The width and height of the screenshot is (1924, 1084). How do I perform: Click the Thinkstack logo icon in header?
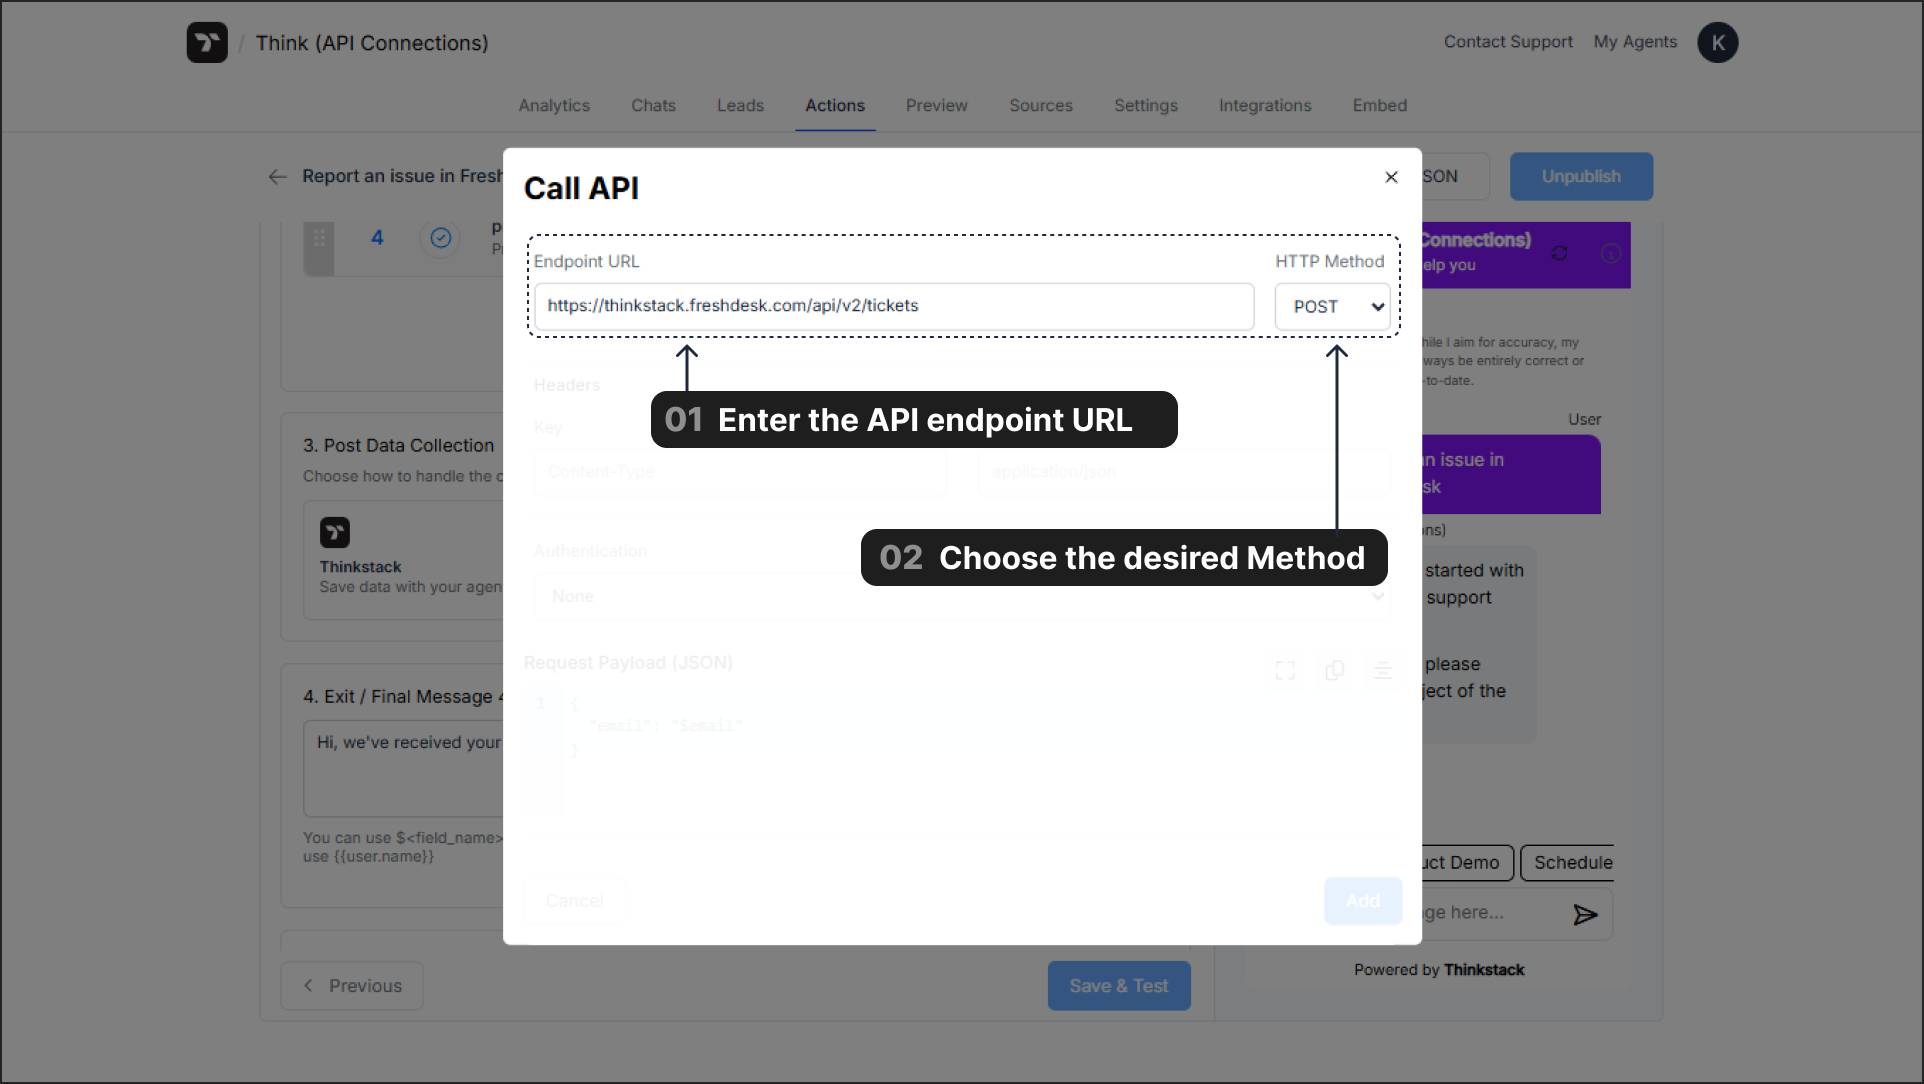[207, 43]
